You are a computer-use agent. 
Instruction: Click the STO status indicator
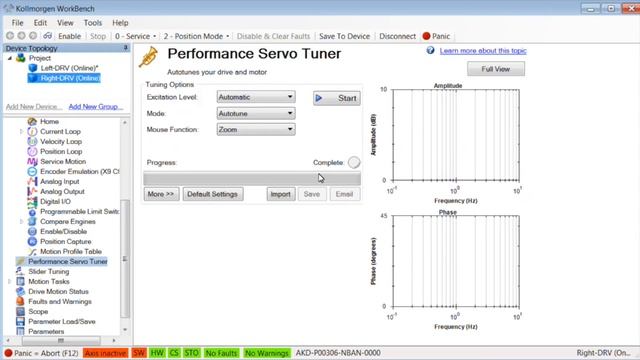coord(191,353)
